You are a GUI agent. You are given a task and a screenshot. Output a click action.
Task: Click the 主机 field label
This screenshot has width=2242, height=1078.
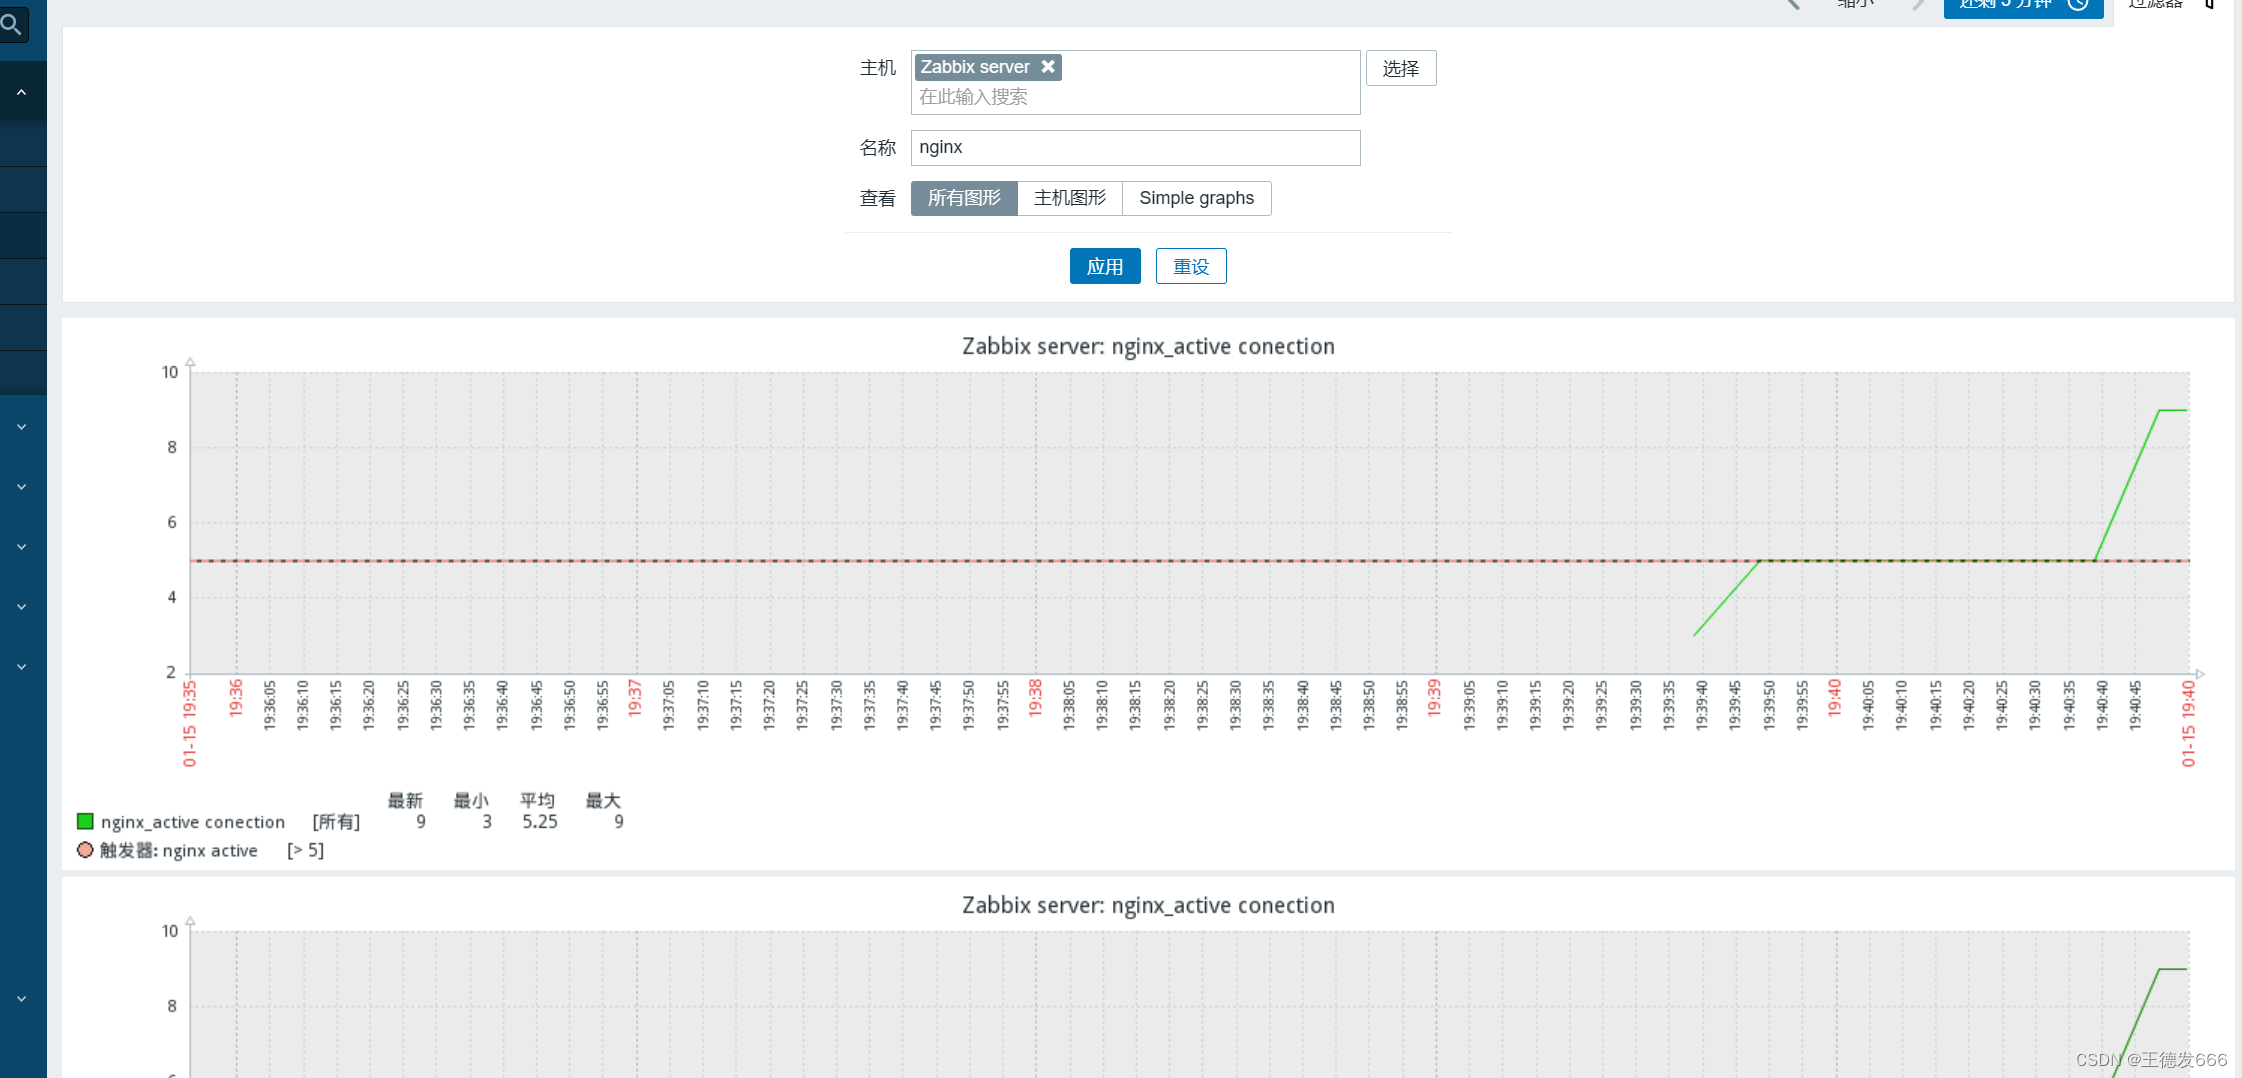coord(878,68)
